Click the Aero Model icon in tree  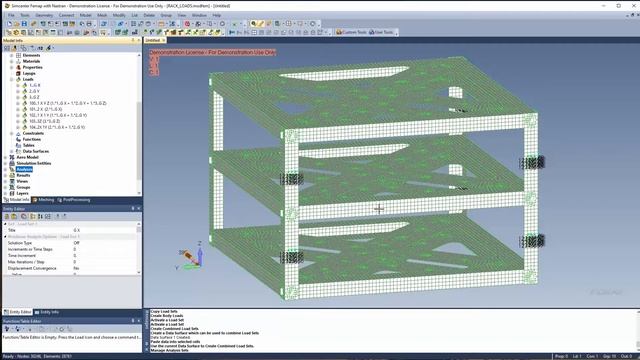(x=12, y=157)
